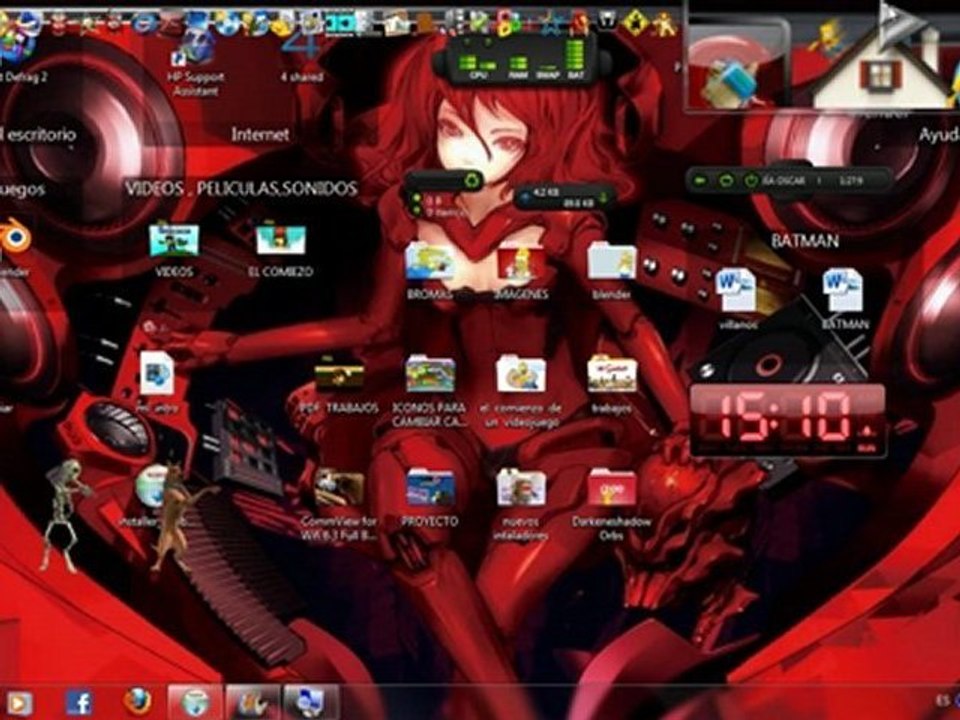Open the IMAGENES folder
The width and height of the screenshot is (960, 720).
tap(520, 271)
